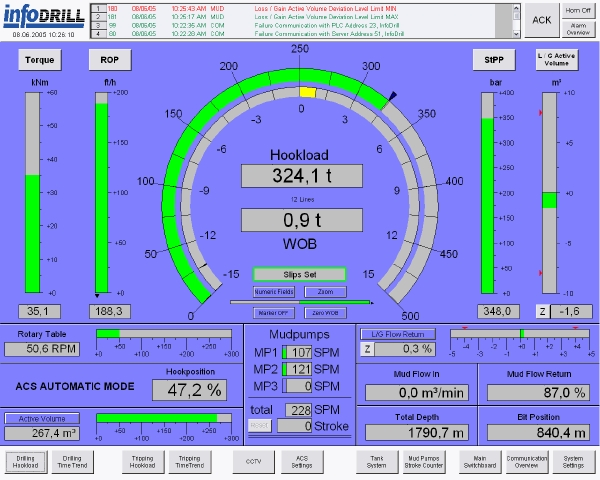Toggle the Marker OFF button

pyautogui.click(x=274, y=313)
